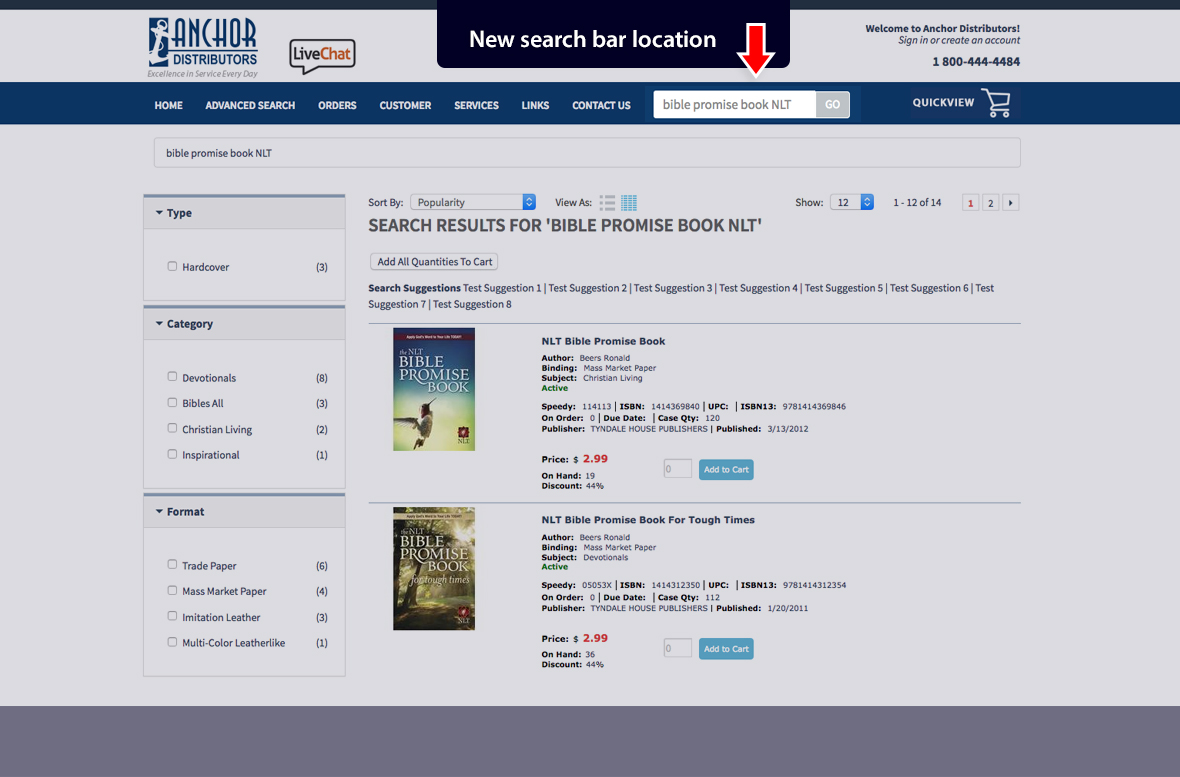The width and height of the screenshot is (1180, 777).
Task: Open the NLT Bible Promise Book title
Action: point(603,341)
